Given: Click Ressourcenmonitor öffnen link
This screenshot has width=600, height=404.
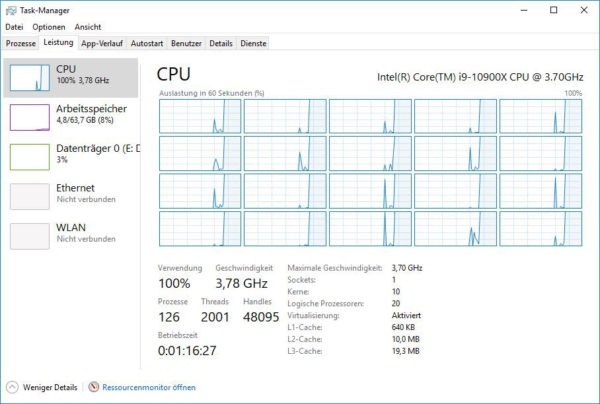Looking at the screenshot, I should [148, 387].
